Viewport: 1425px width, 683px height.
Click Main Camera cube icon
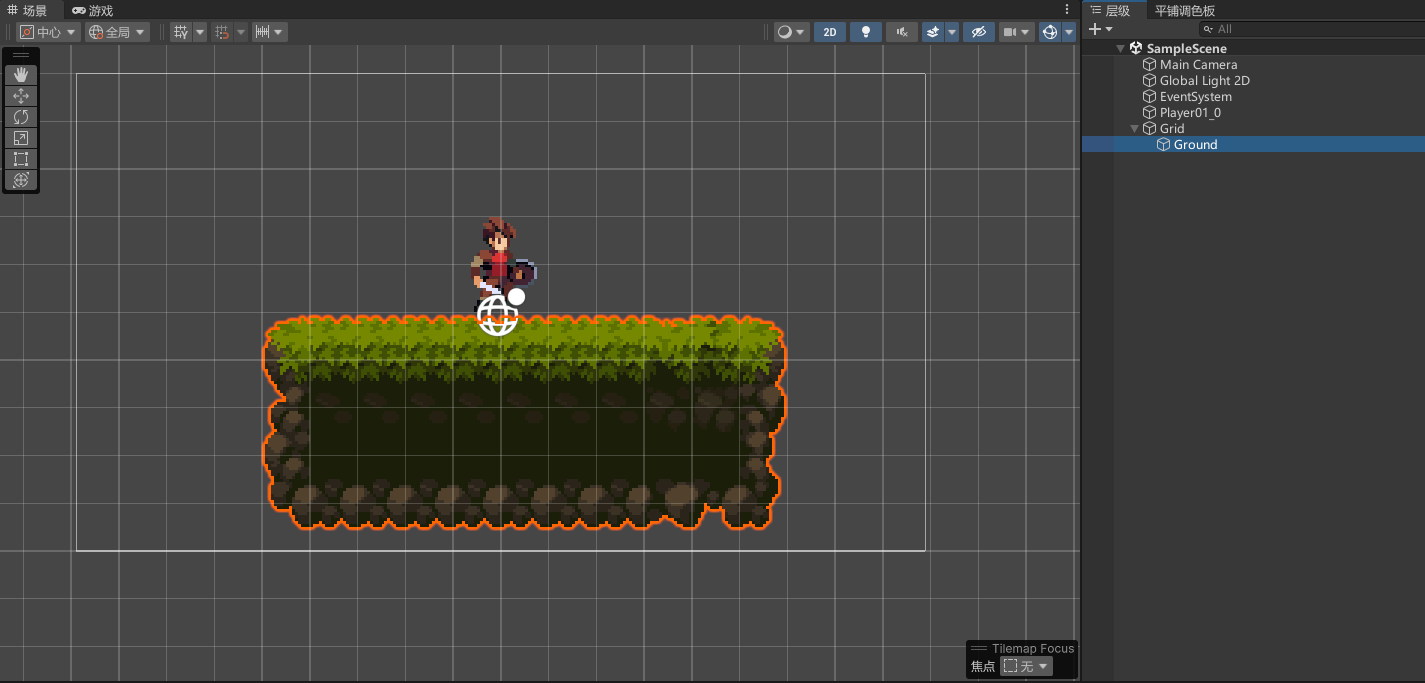pyautogui.click(x=1149, y=64)
